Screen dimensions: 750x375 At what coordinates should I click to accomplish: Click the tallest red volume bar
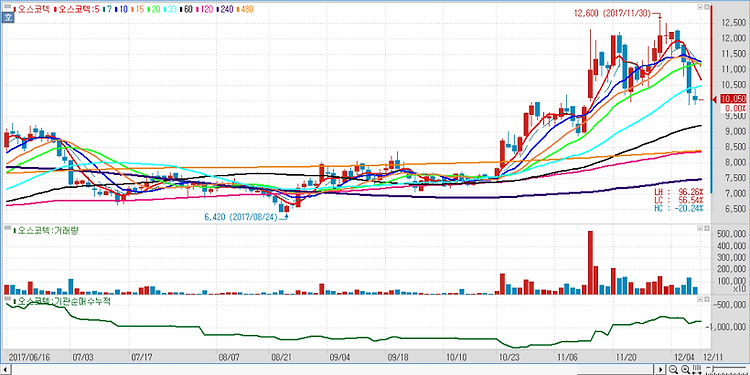pos(590,262)
